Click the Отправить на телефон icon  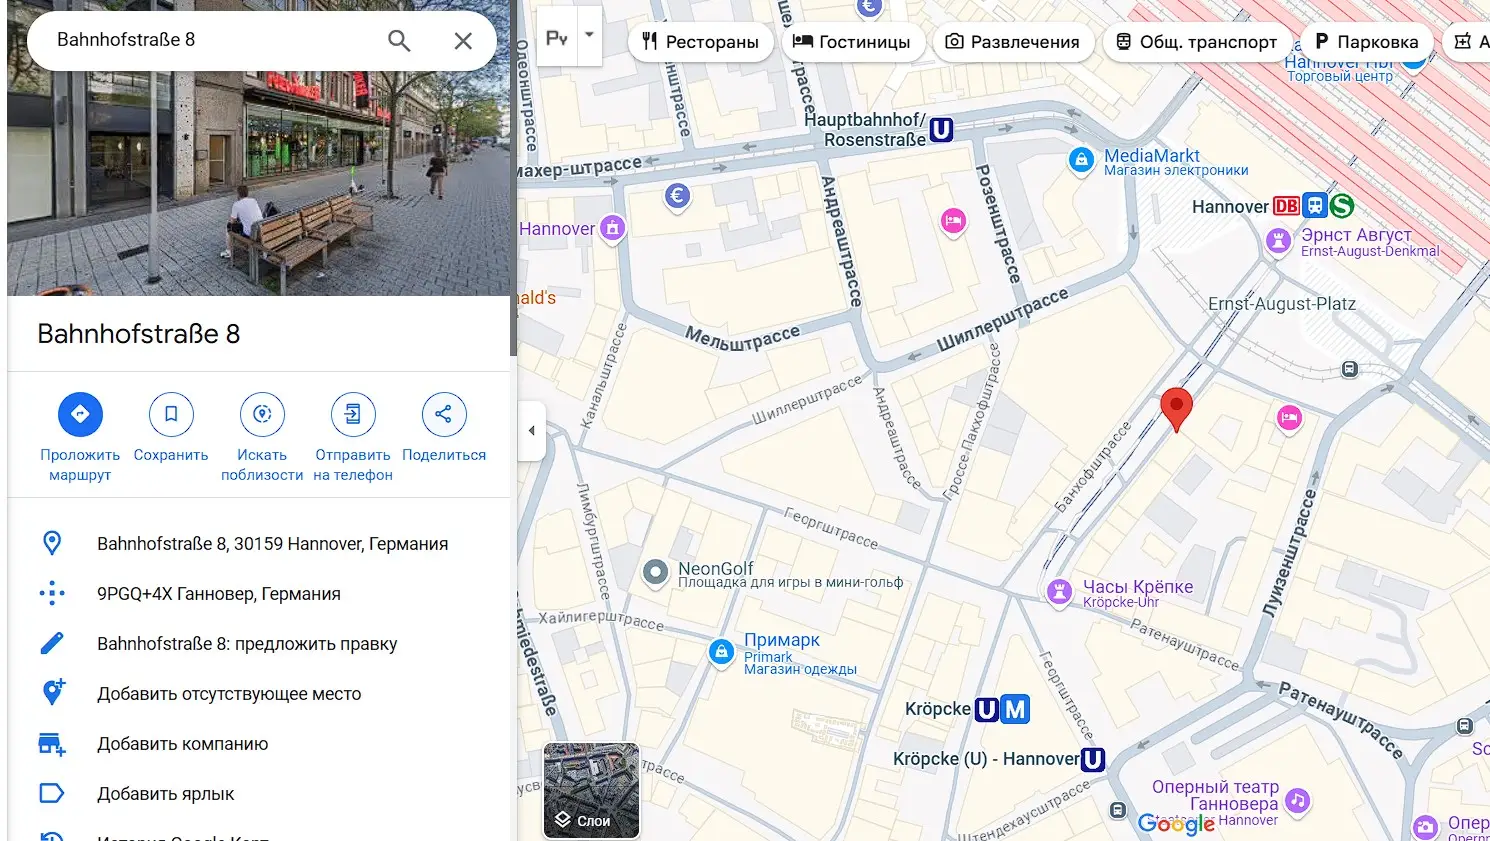352,414
